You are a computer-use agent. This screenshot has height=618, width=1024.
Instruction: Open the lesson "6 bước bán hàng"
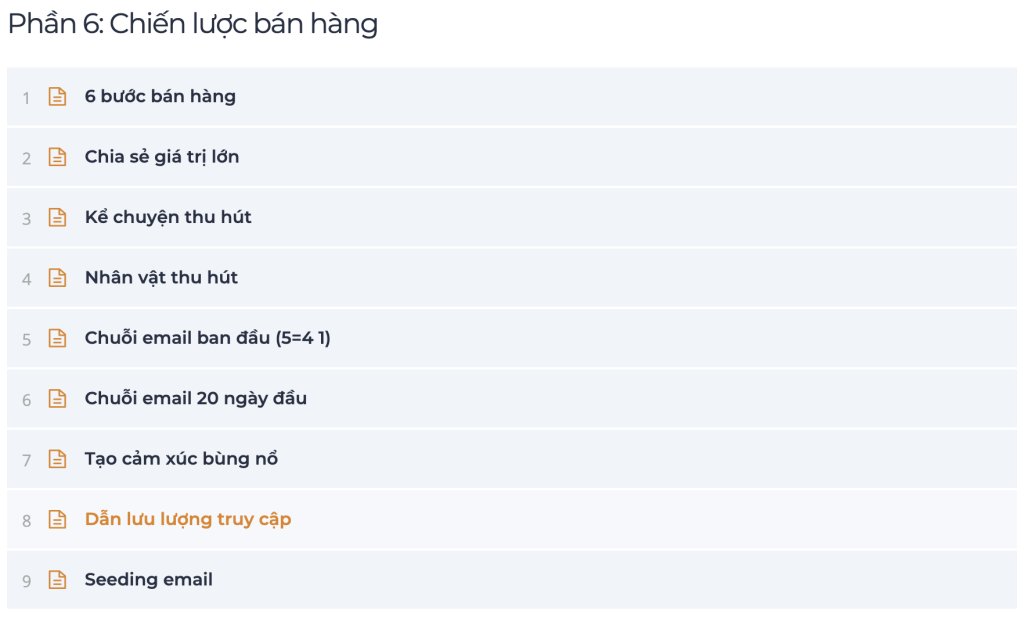tap(160, 97)
